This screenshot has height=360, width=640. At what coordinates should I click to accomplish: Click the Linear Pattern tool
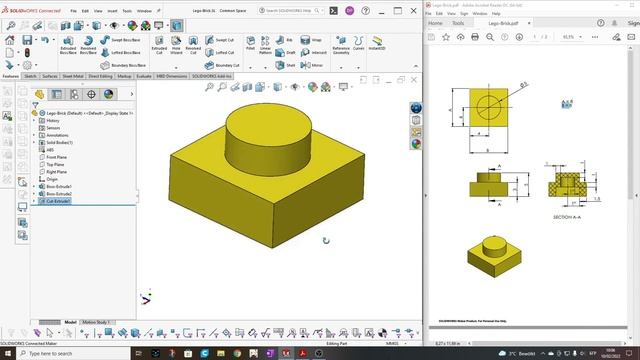(x=265, y=44)
